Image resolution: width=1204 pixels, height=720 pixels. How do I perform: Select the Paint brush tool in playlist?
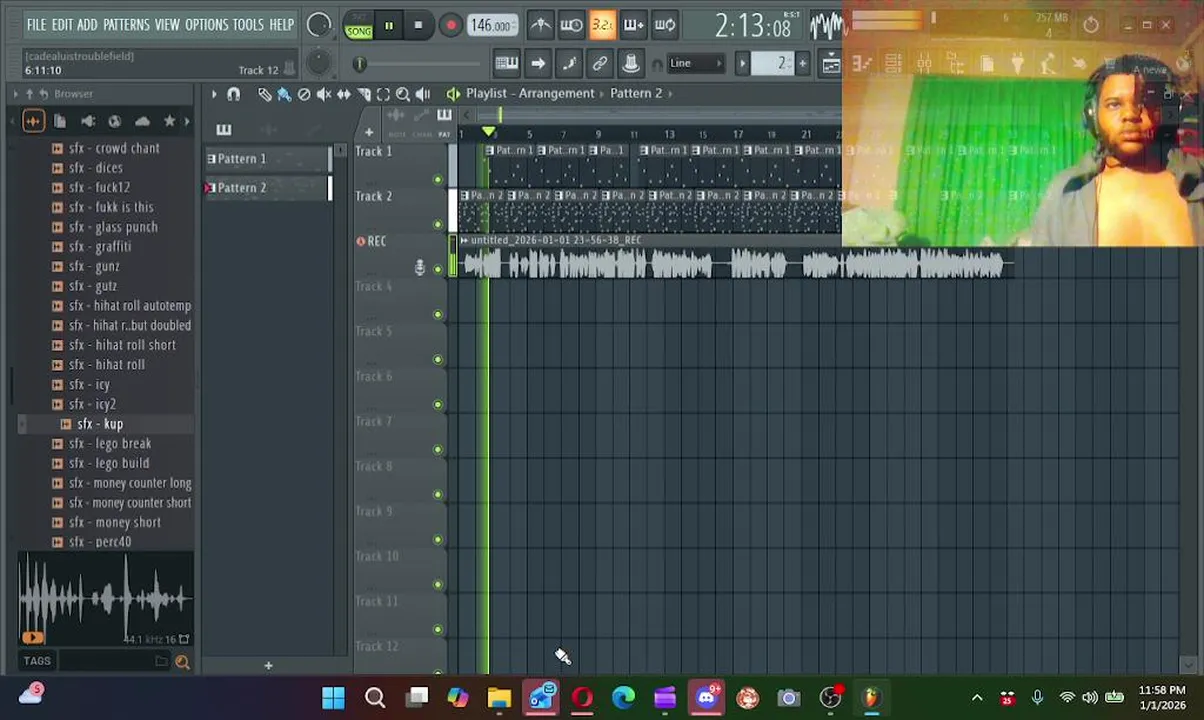pos(284,94)
